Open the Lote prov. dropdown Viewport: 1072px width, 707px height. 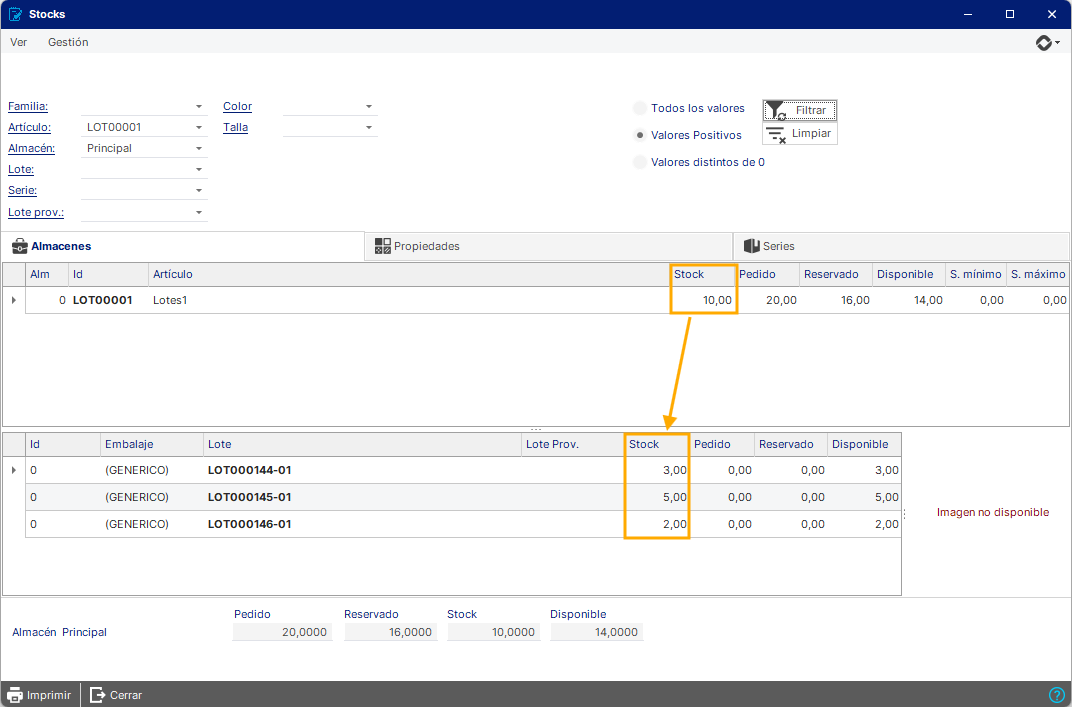[199, 213]
